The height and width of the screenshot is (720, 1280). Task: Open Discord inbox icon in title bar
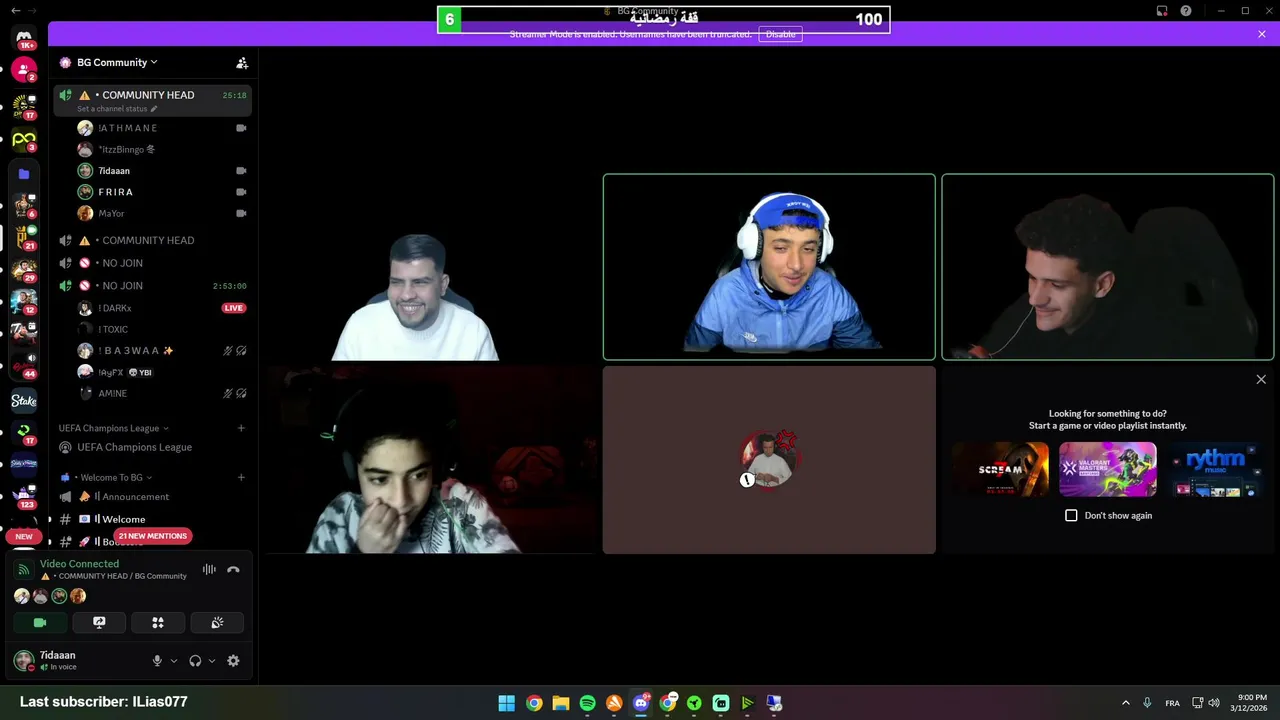click(x=1162, y=11)
